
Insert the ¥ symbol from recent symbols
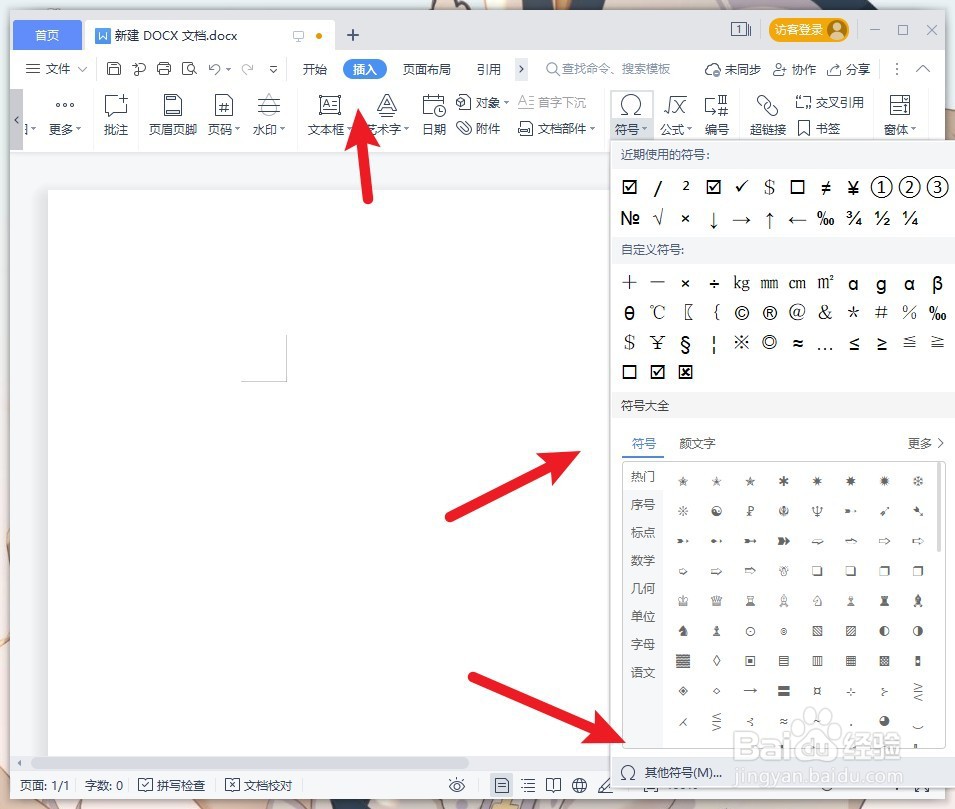853,188
